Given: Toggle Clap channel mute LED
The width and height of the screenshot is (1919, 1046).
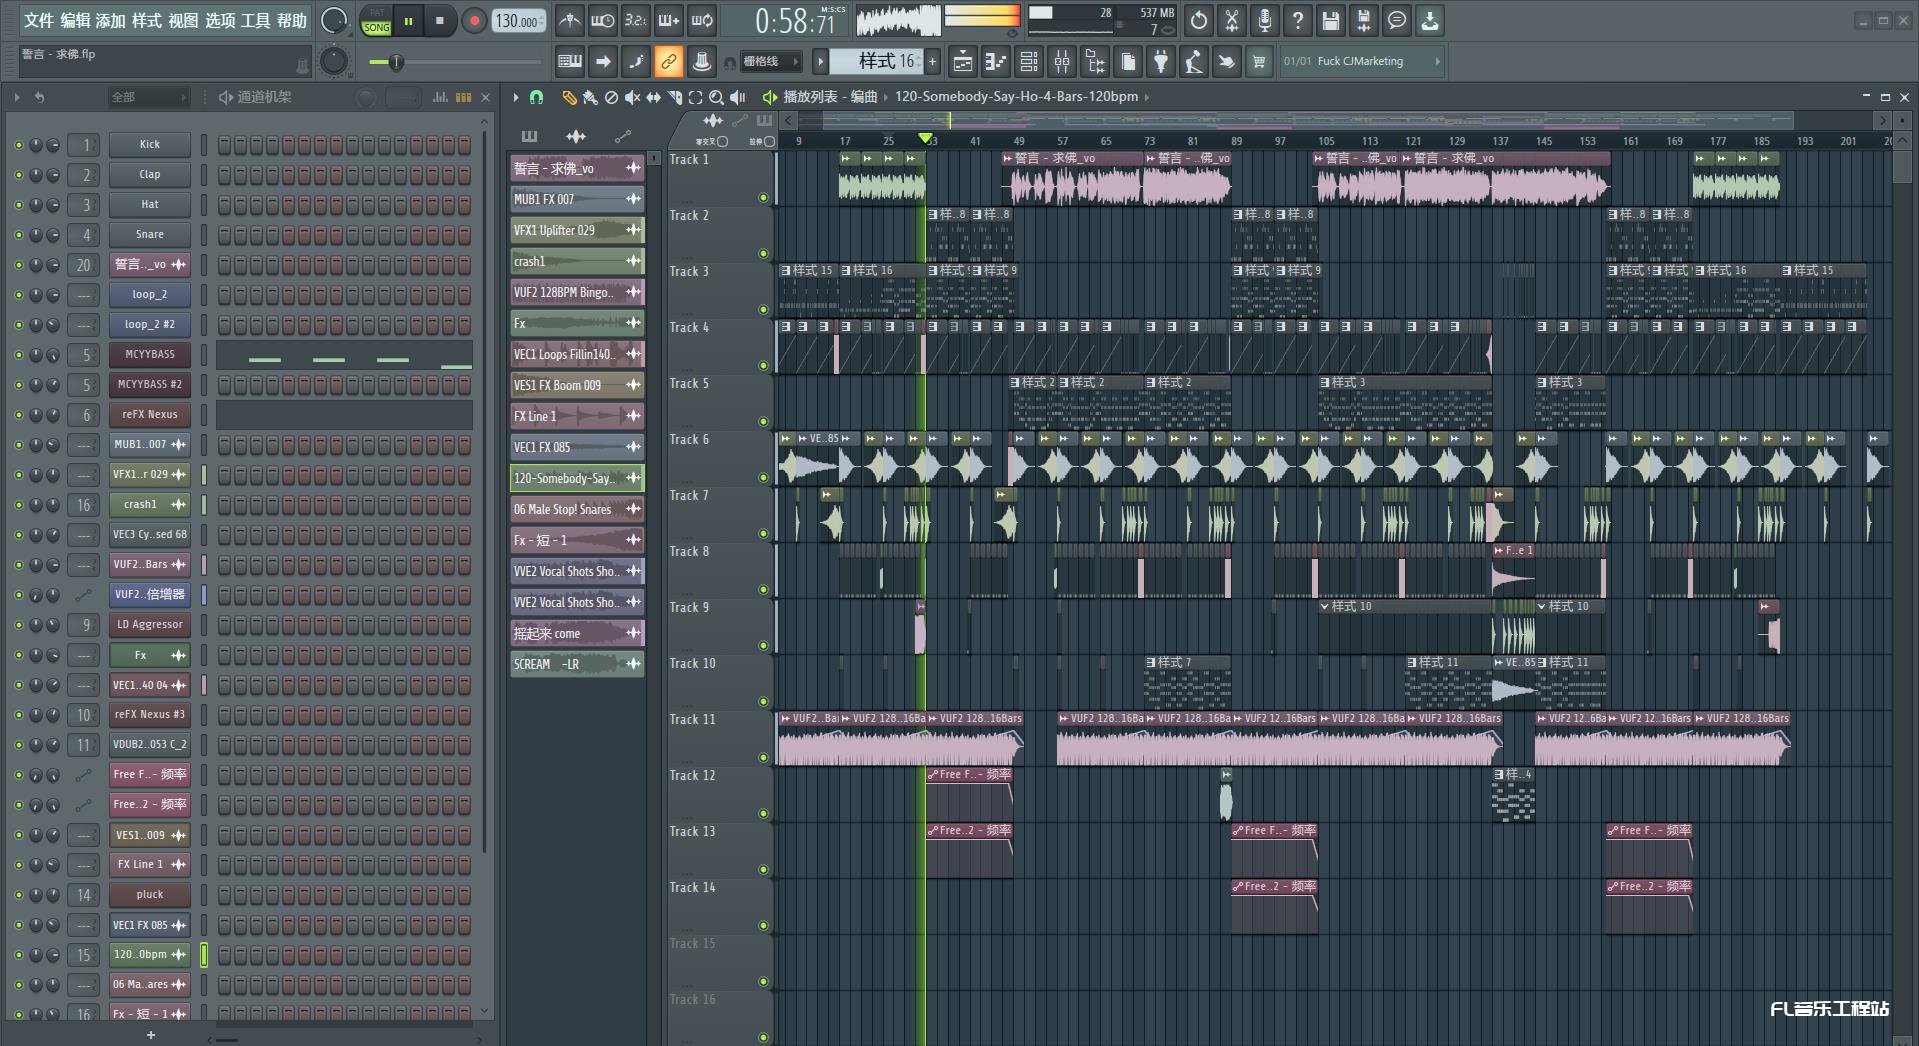Looking at the screenshot, I should coord(18,175).
